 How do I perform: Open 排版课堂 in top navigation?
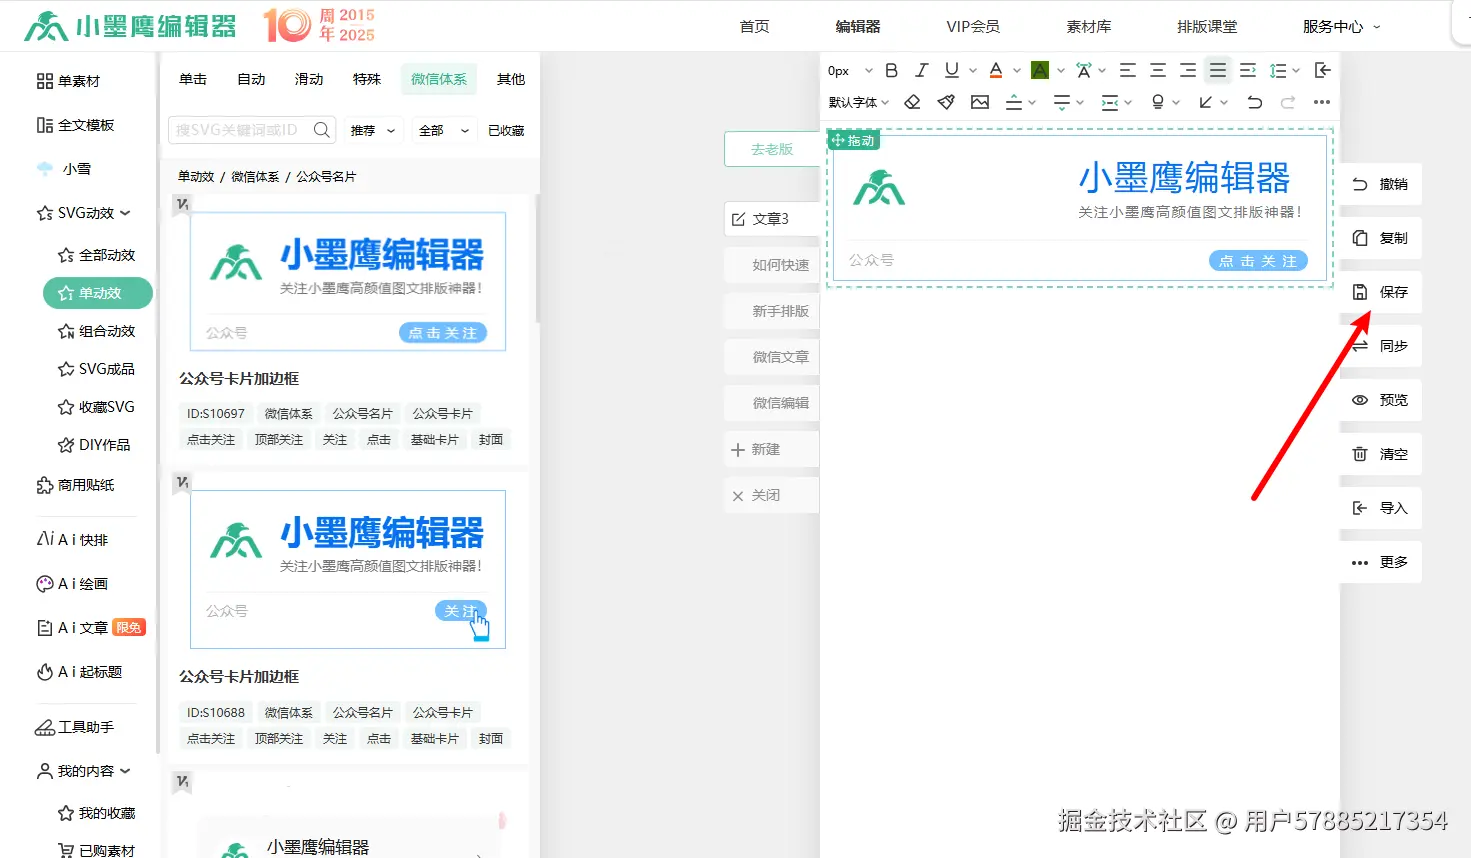[1207, 27]
